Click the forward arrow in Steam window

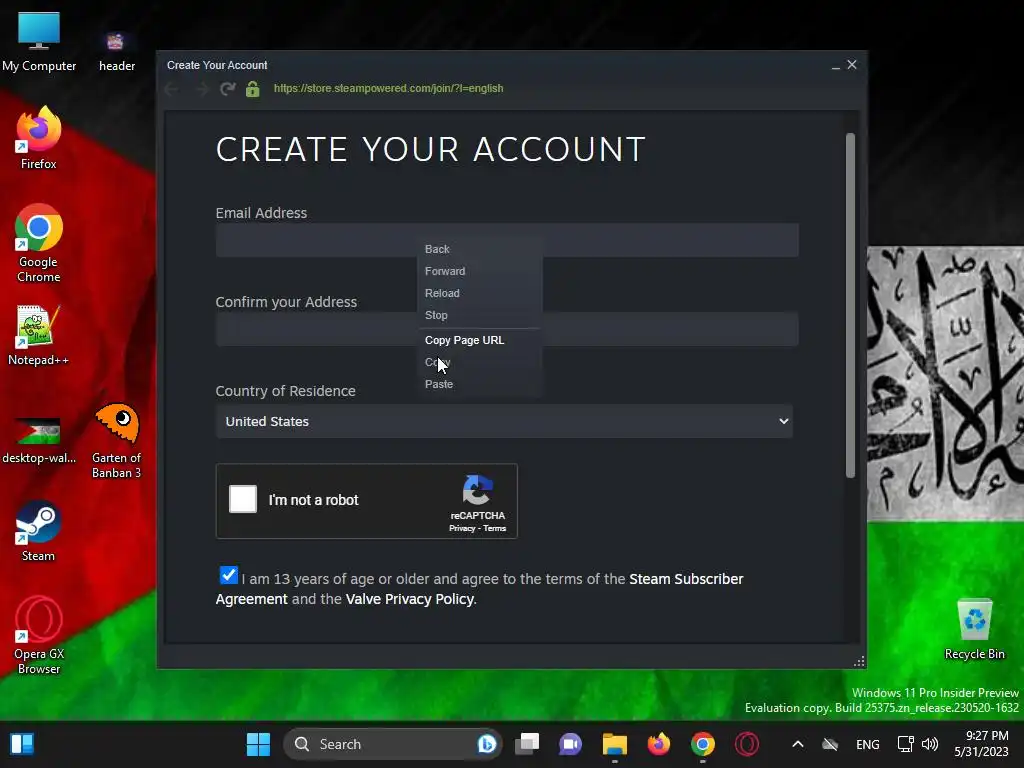point(201,89)
